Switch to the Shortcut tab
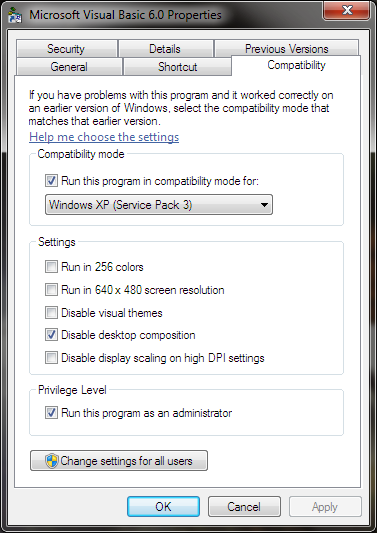The image size is (377, 533). coord(177,66)
